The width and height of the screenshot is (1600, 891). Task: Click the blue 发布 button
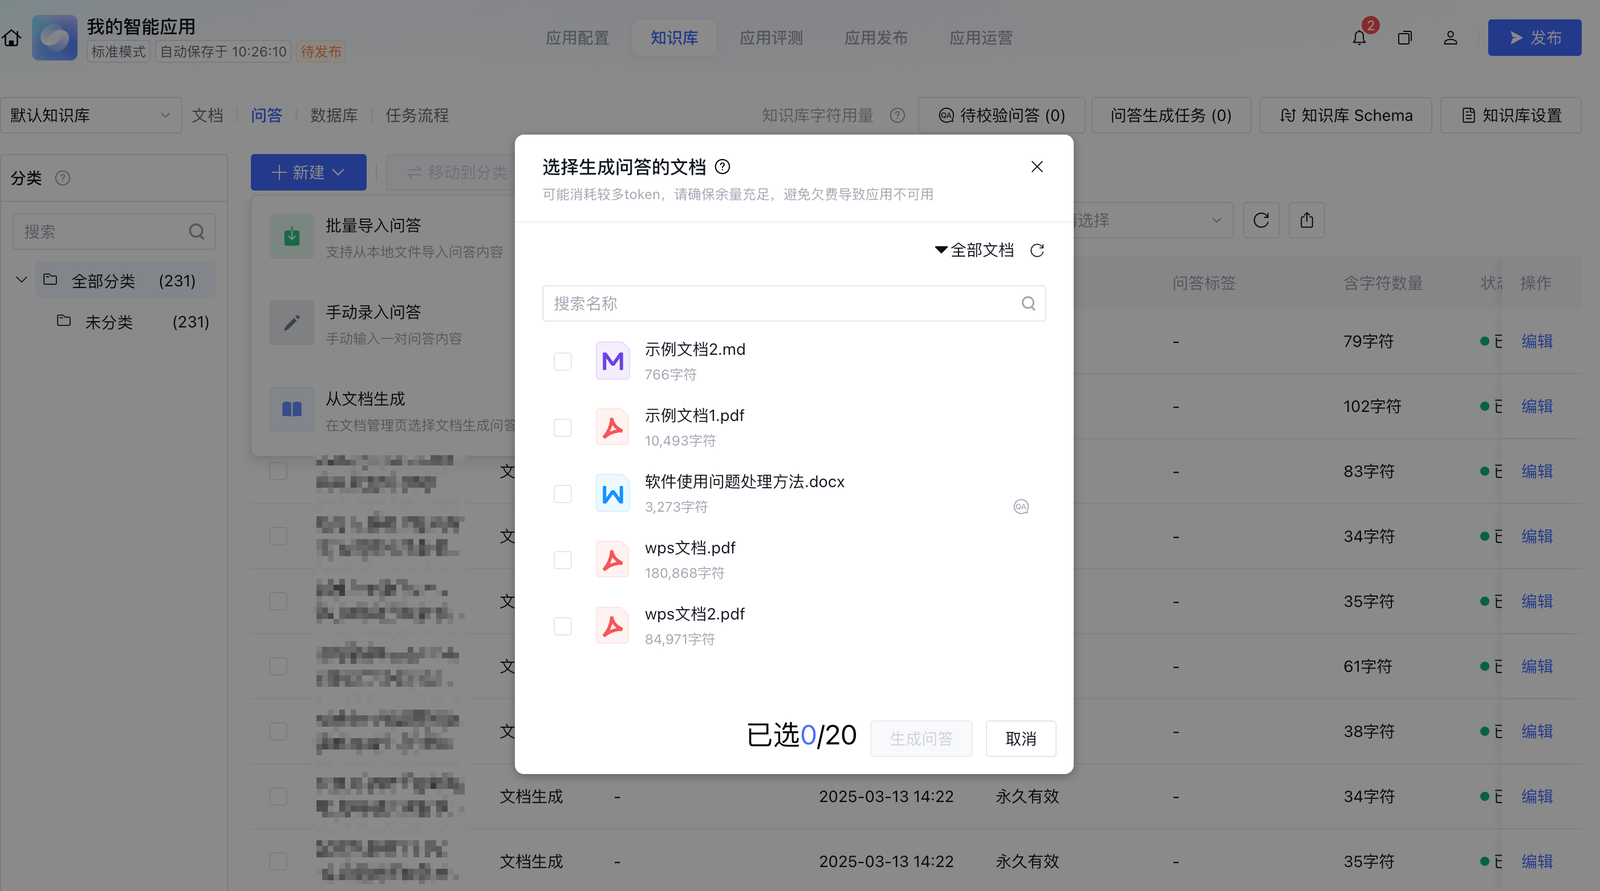point(1534,38)
